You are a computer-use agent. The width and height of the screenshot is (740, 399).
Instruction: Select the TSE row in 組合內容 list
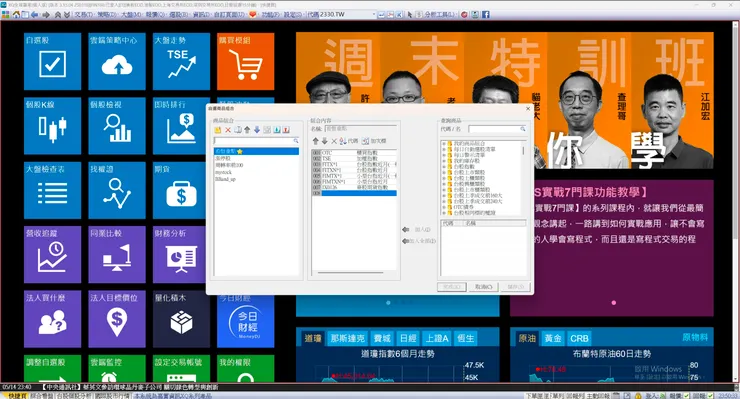(354, 159)
